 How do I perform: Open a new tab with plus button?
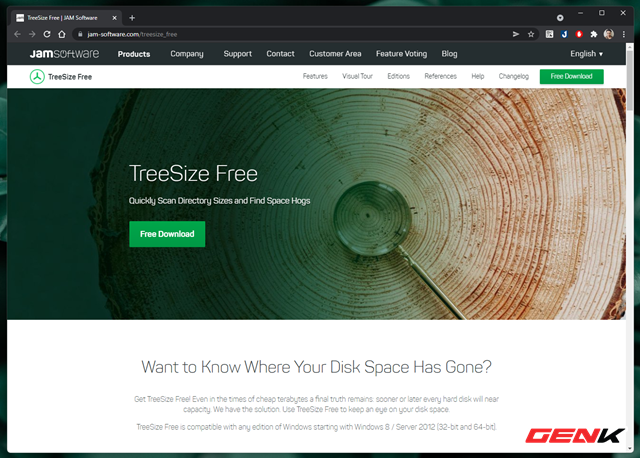tap(132, 17)
